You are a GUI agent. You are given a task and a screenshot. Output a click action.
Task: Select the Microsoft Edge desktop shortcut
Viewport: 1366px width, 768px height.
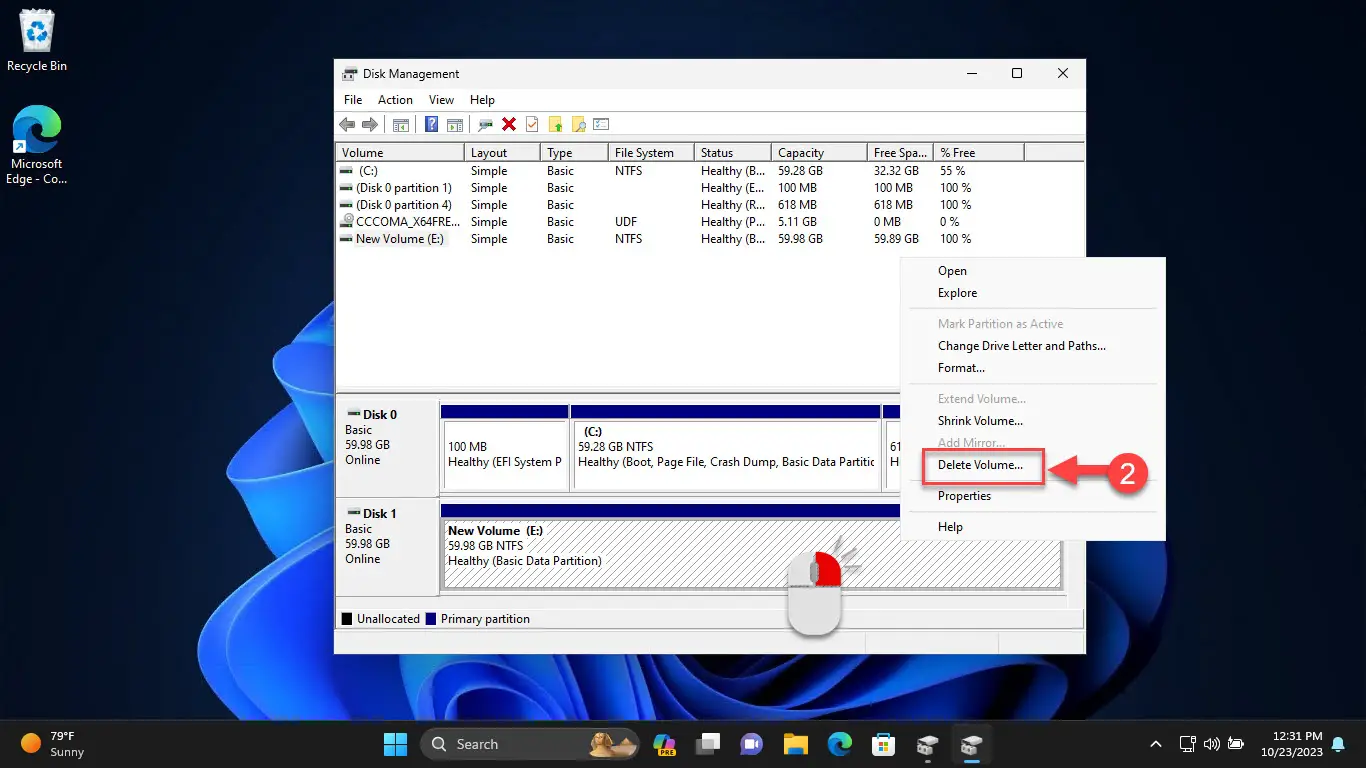tap(37, 145)
